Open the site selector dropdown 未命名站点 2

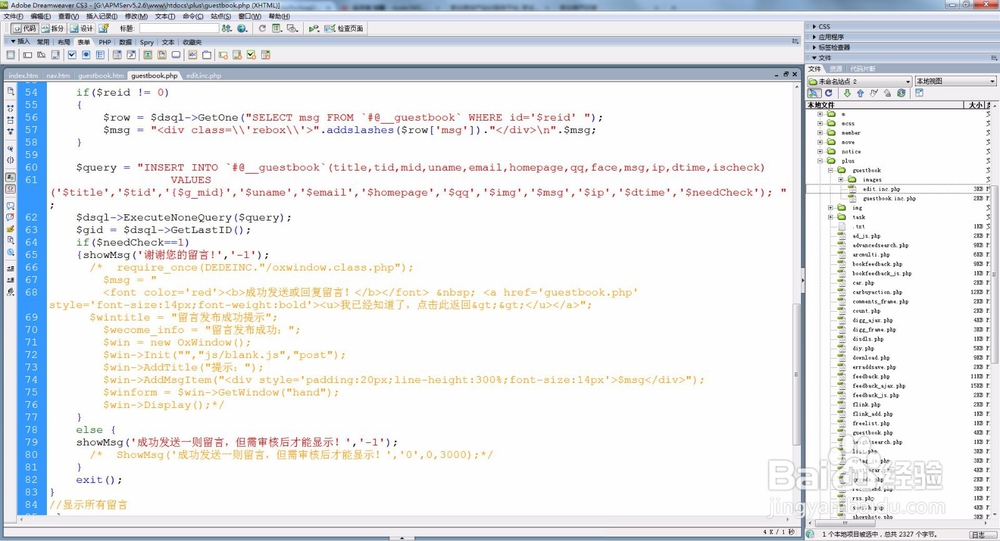(x=860, y=82)
